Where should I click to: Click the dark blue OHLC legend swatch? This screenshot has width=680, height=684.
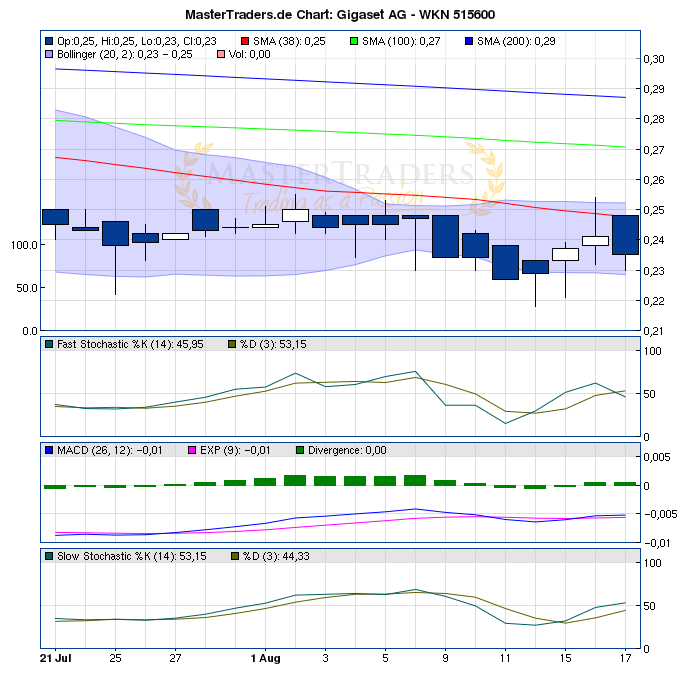tap(49, 41)
